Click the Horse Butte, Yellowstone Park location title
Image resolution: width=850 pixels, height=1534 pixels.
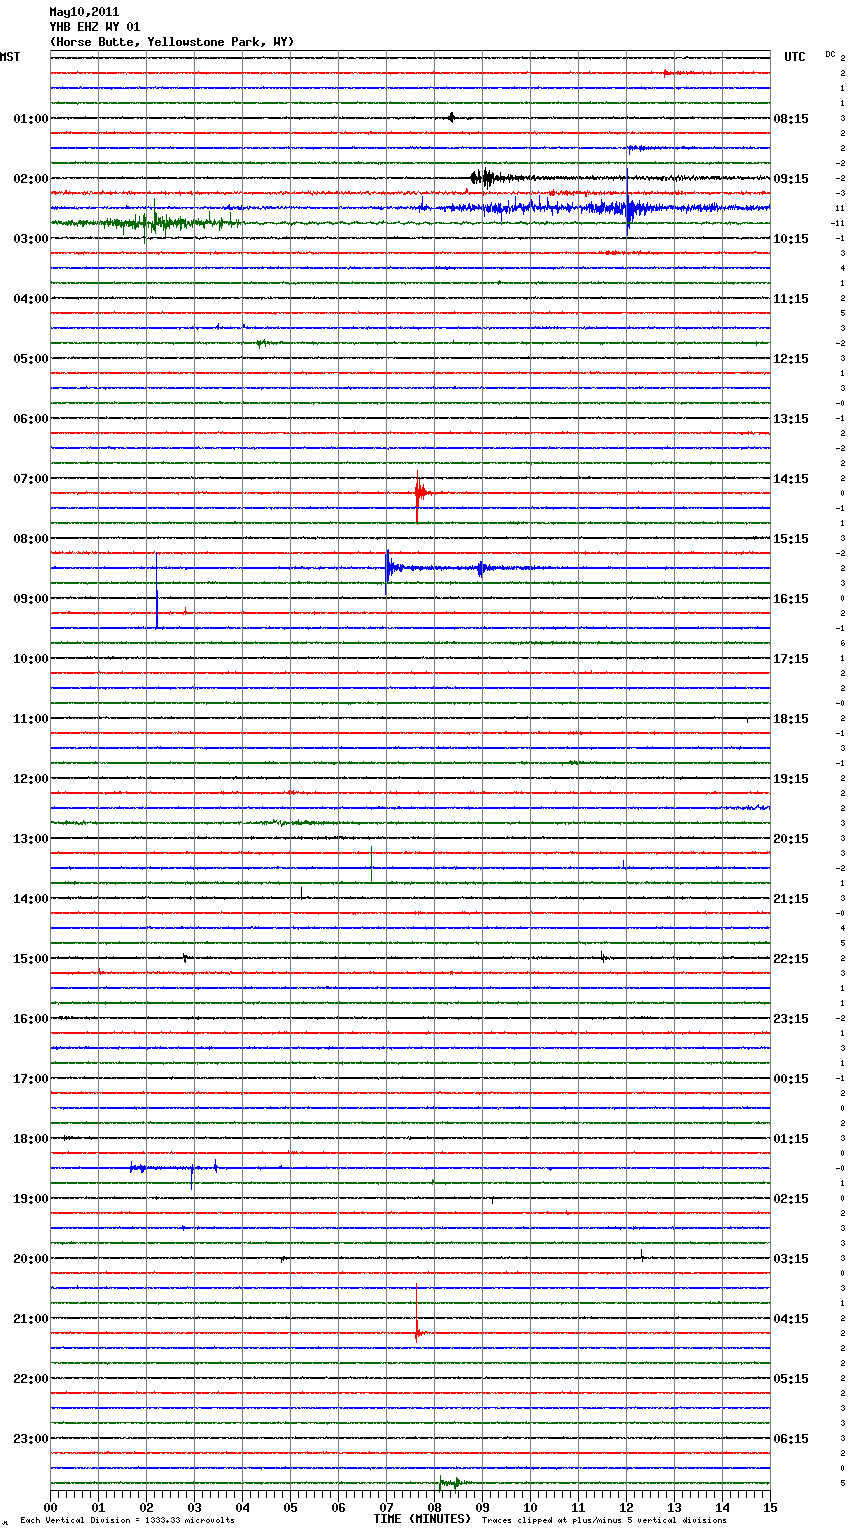pyautogui.click(x=172, y=42)
